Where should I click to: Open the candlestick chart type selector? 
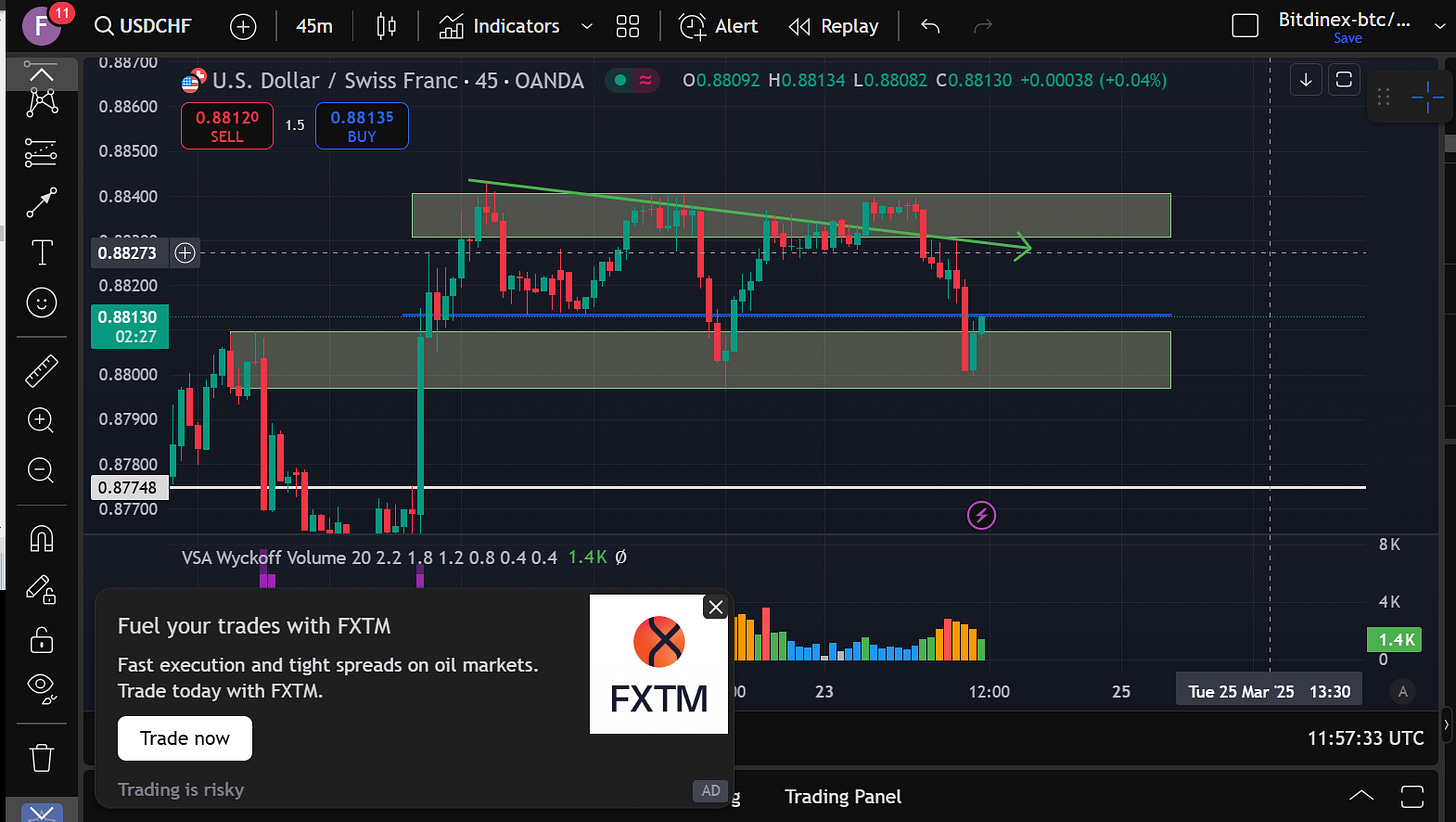[x=386, y=26]
